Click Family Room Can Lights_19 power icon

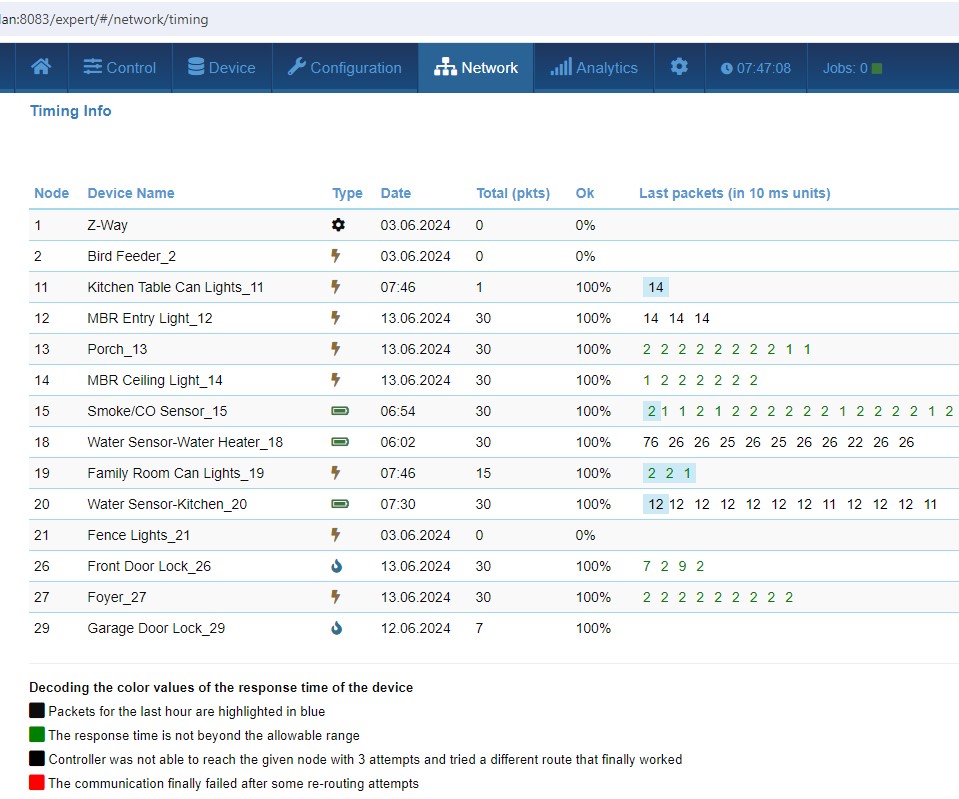[x=335, y=472]
